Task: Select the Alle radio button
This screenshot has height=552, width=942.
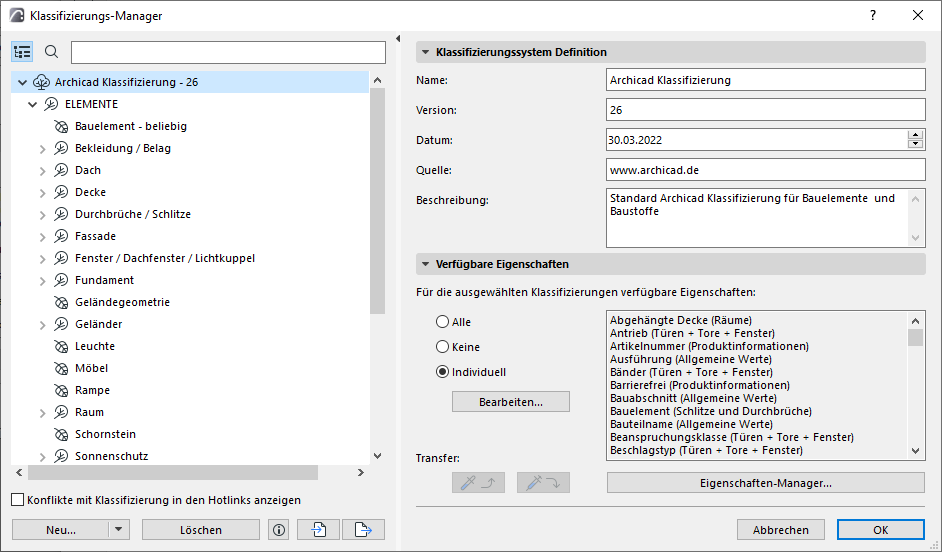Action: point(443,322)
